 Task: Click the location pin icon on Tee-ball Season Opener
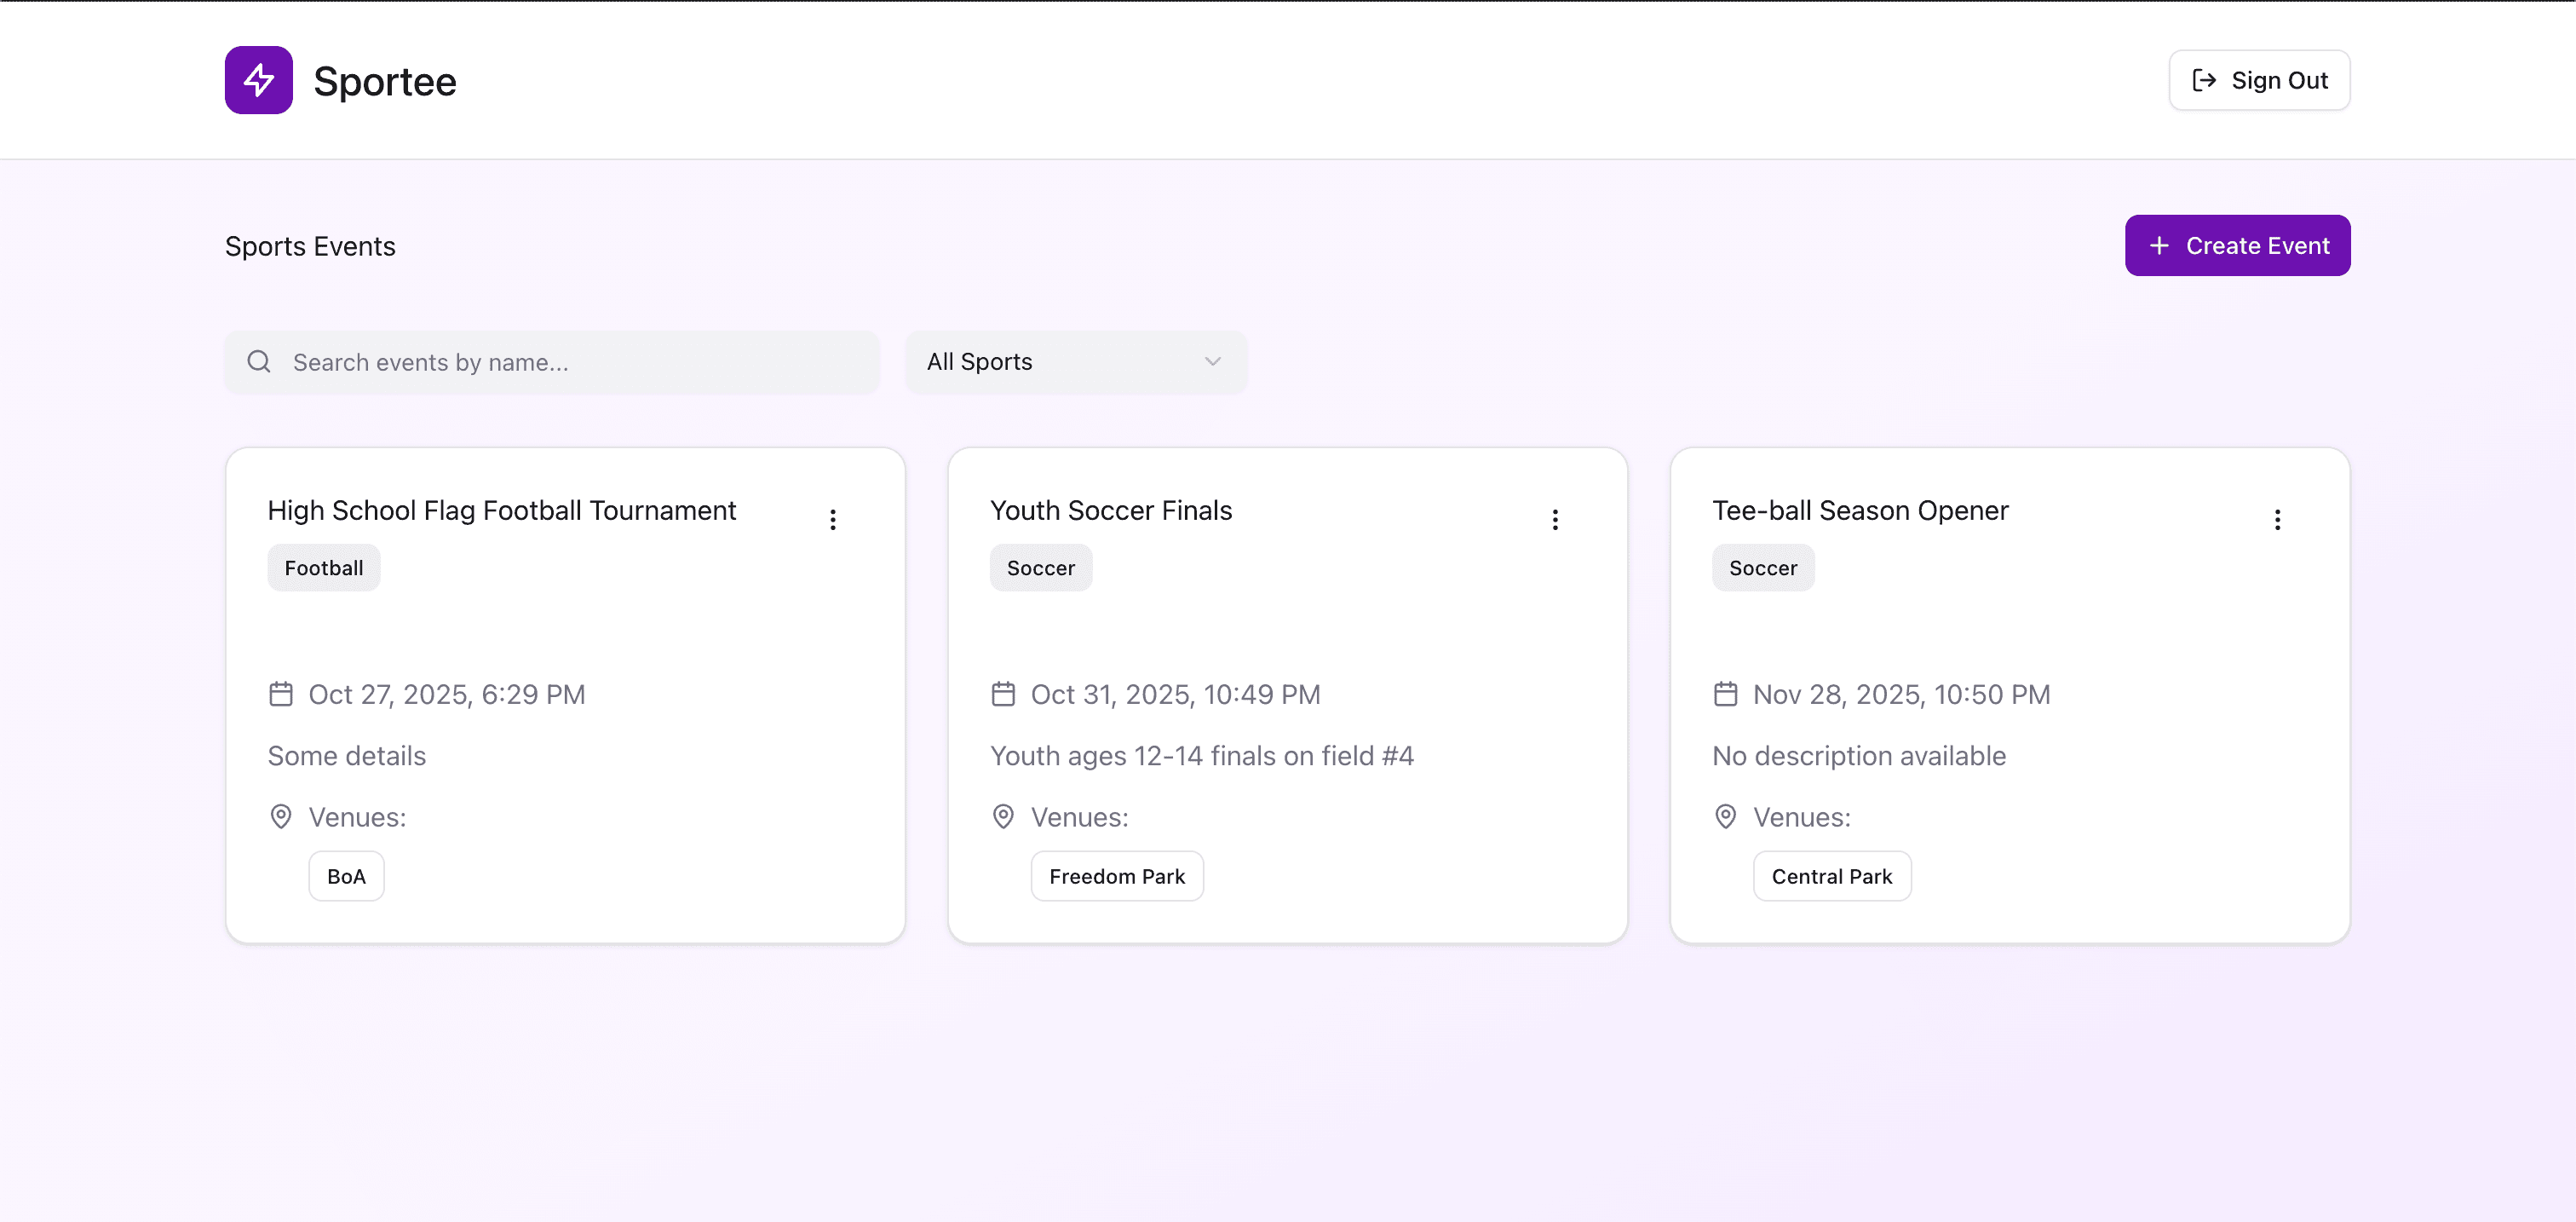coord(1725,816)
